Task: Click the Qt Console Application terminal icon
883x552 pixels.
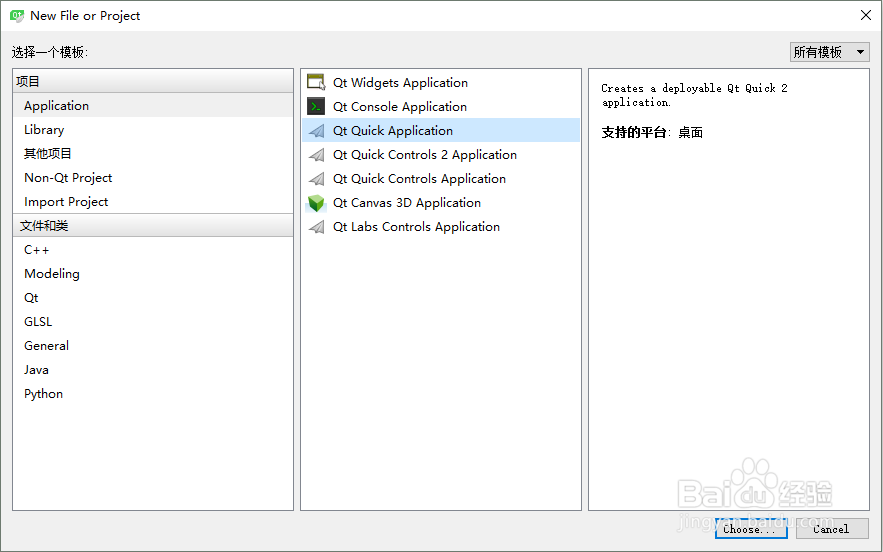Action: [x=316, y=106]
